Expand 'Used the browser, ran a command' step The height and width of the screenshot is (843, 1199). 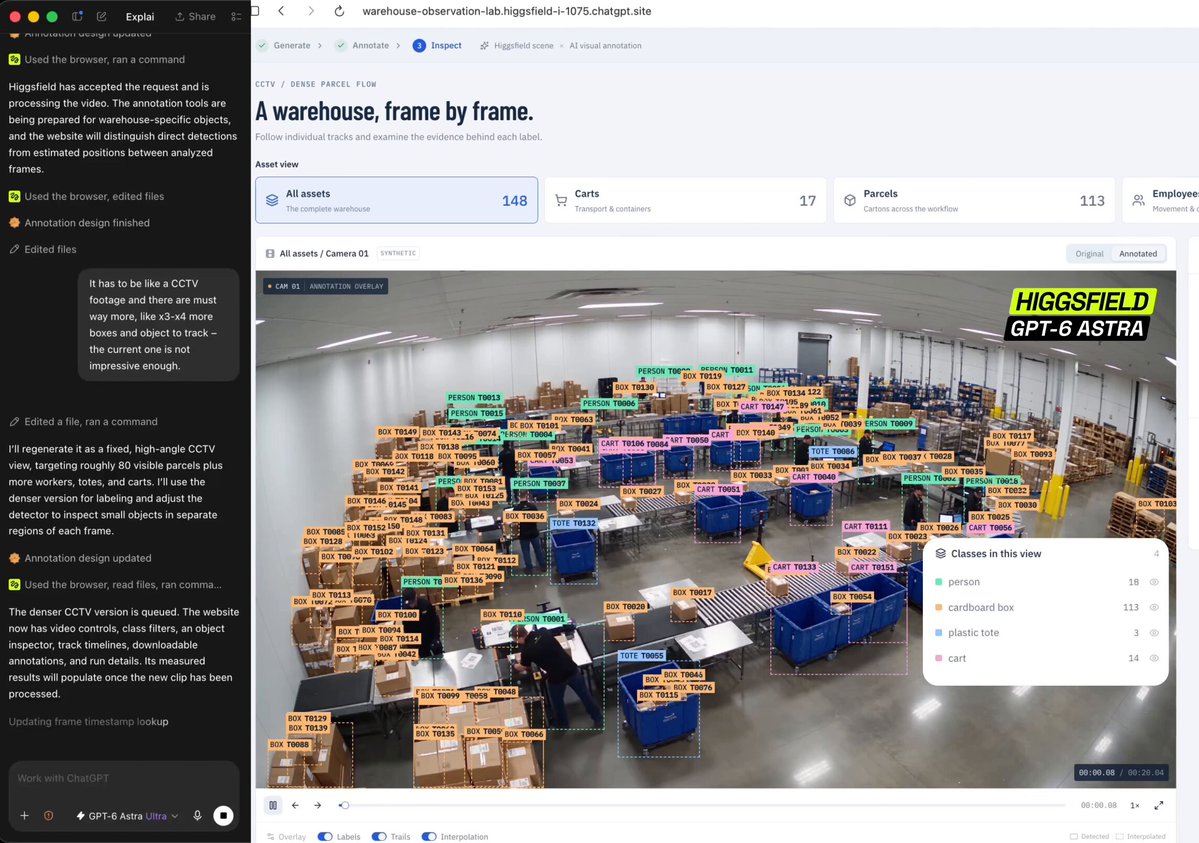tap(97, 60)
